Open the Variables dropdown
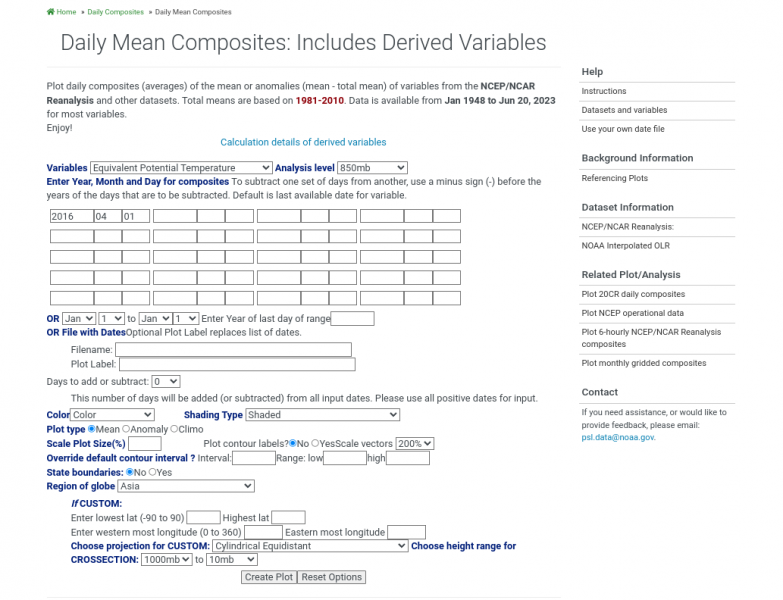 (x=181, y=168)
